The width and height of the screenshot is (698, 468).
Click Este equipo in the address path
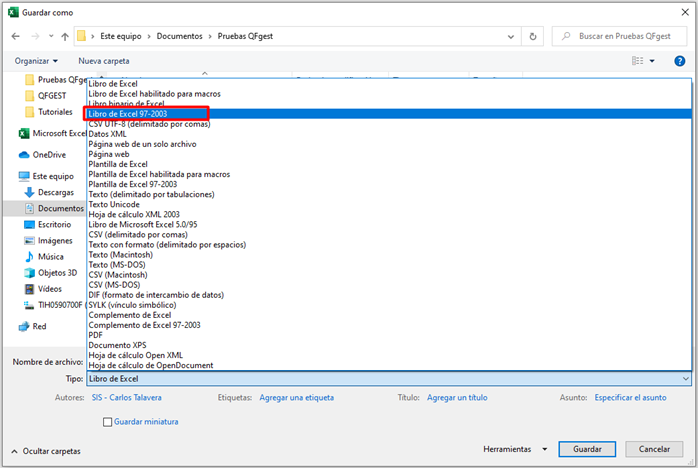(121, 37)
